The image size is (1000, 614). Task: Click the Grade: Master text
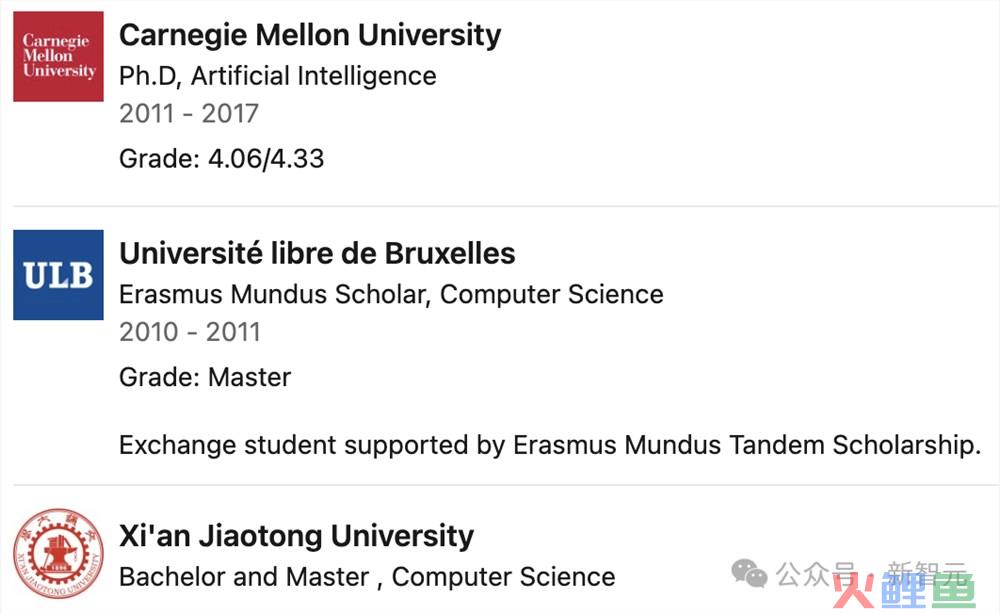point(205,377)
